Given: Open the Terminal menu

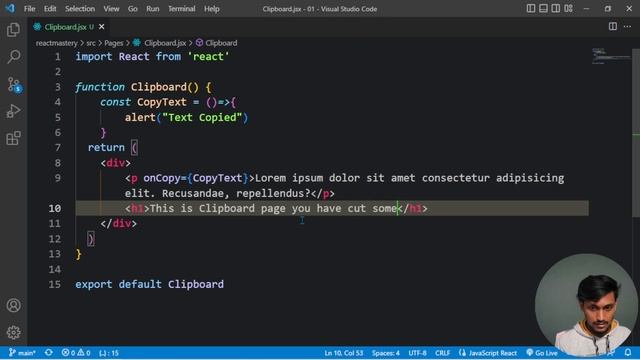Looking at the screenshot, I should click(x=182, y=9).
